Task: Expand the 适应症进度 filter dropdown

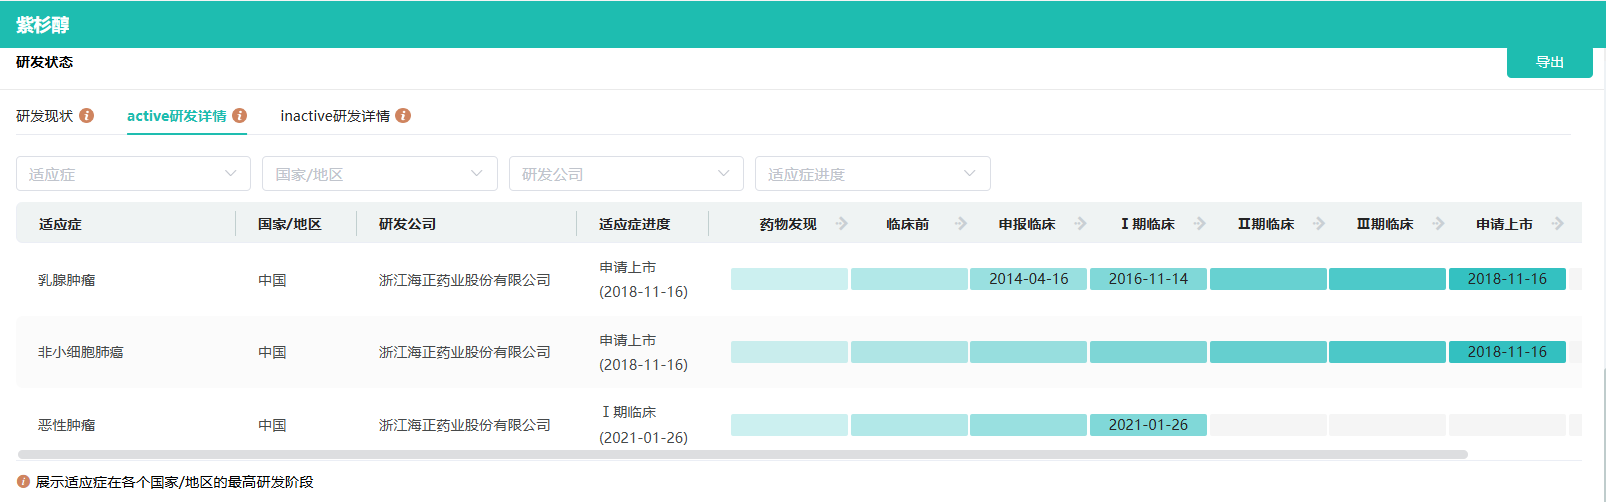Action: click(x=872, y=174)
